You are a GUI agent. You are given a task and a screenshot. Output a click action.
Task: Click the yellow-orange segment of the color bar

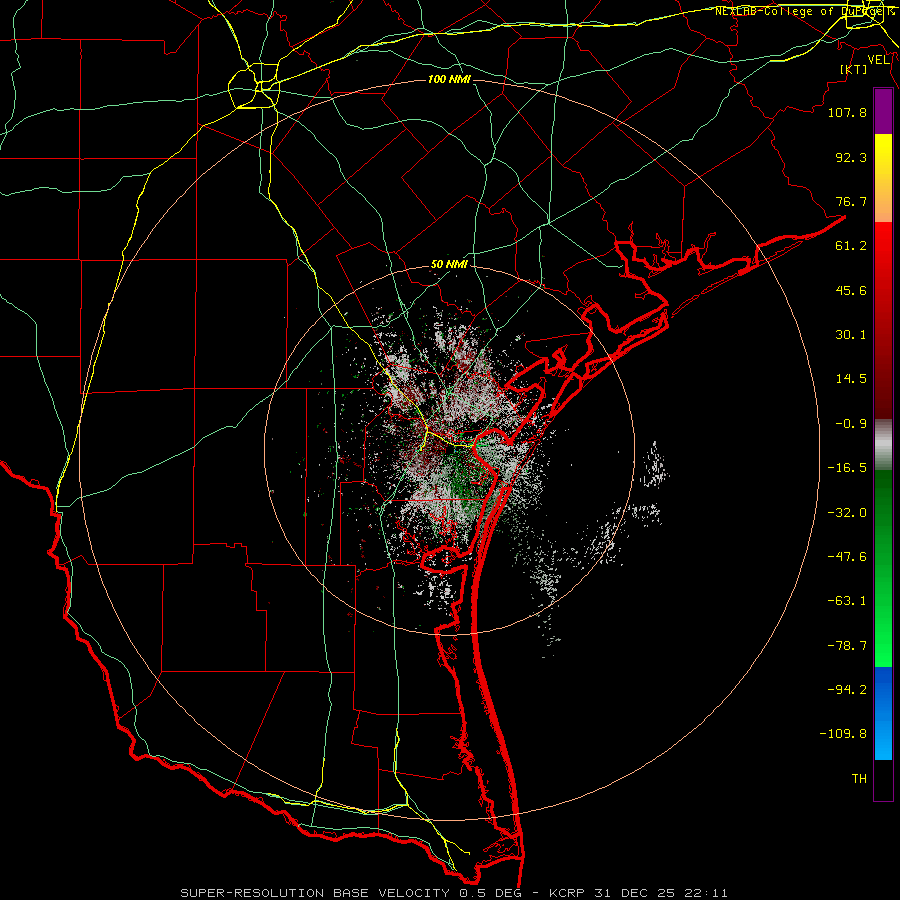(883, 178)
